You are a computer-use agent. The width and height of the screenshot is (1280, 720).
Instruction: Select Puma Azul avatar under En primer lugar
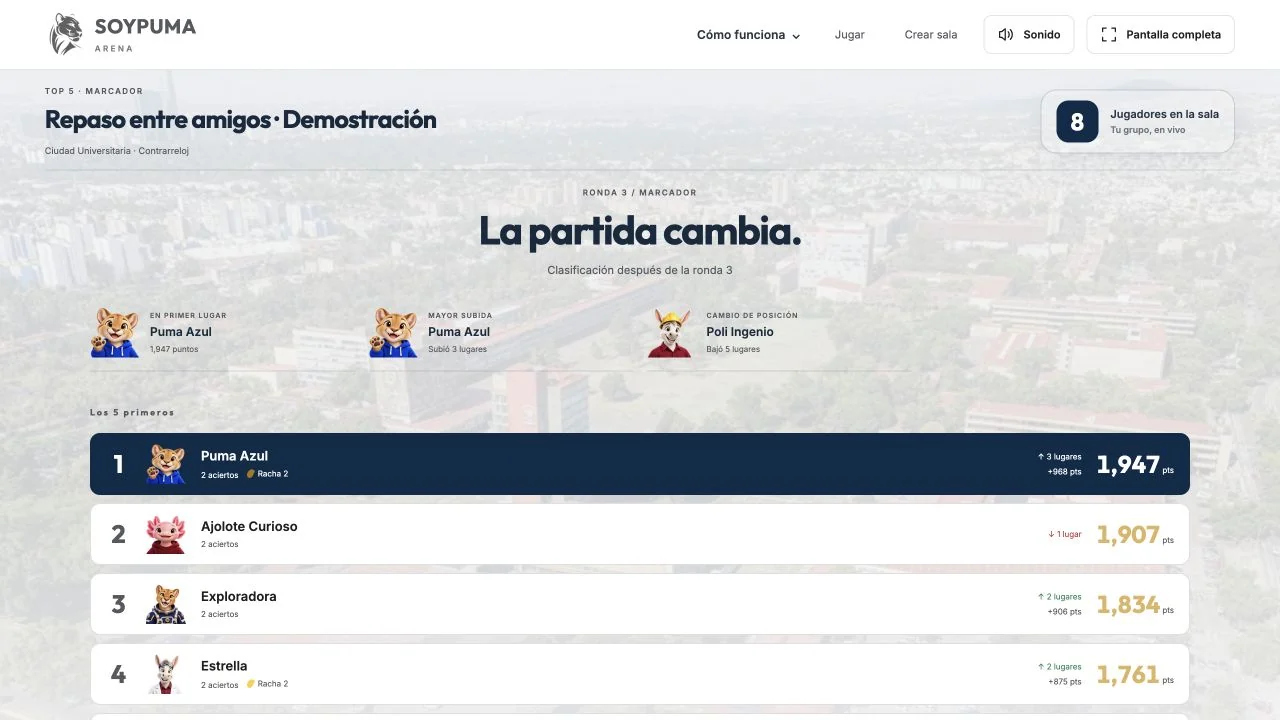tap(116, 332)
